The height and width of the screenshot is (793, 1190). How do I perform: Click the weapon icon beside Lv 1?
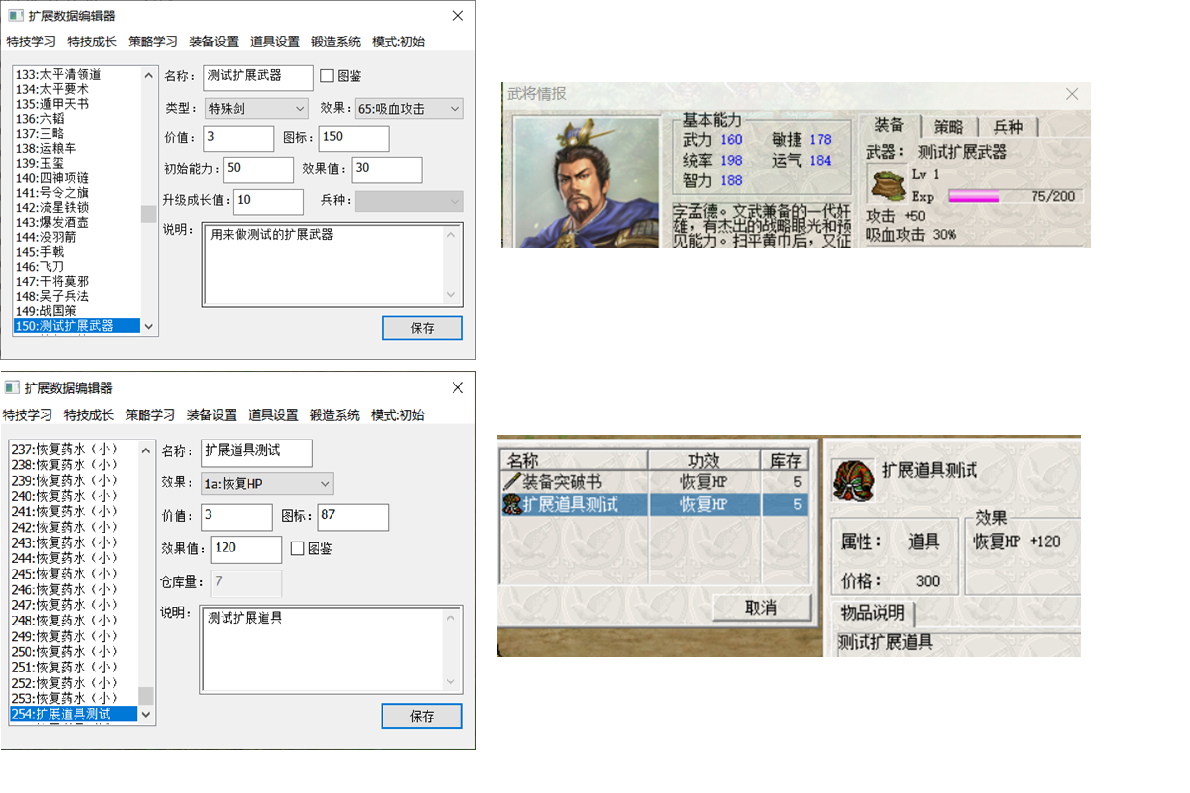click(x=886, y=187)
